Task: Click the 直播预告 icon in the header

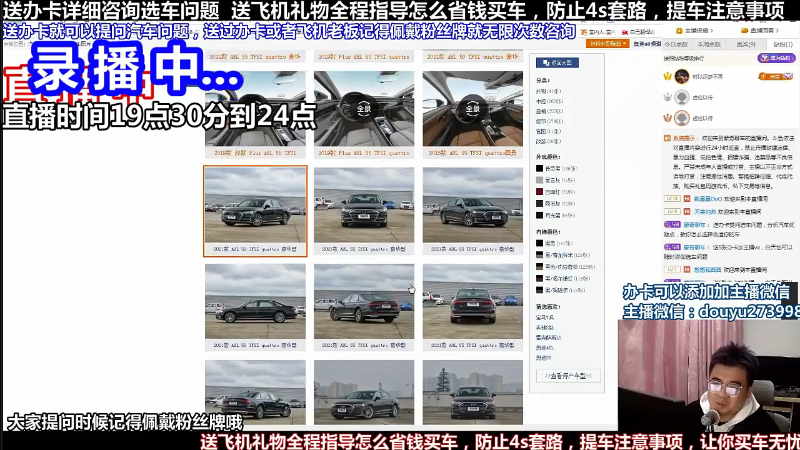Action: coord(744,31)
